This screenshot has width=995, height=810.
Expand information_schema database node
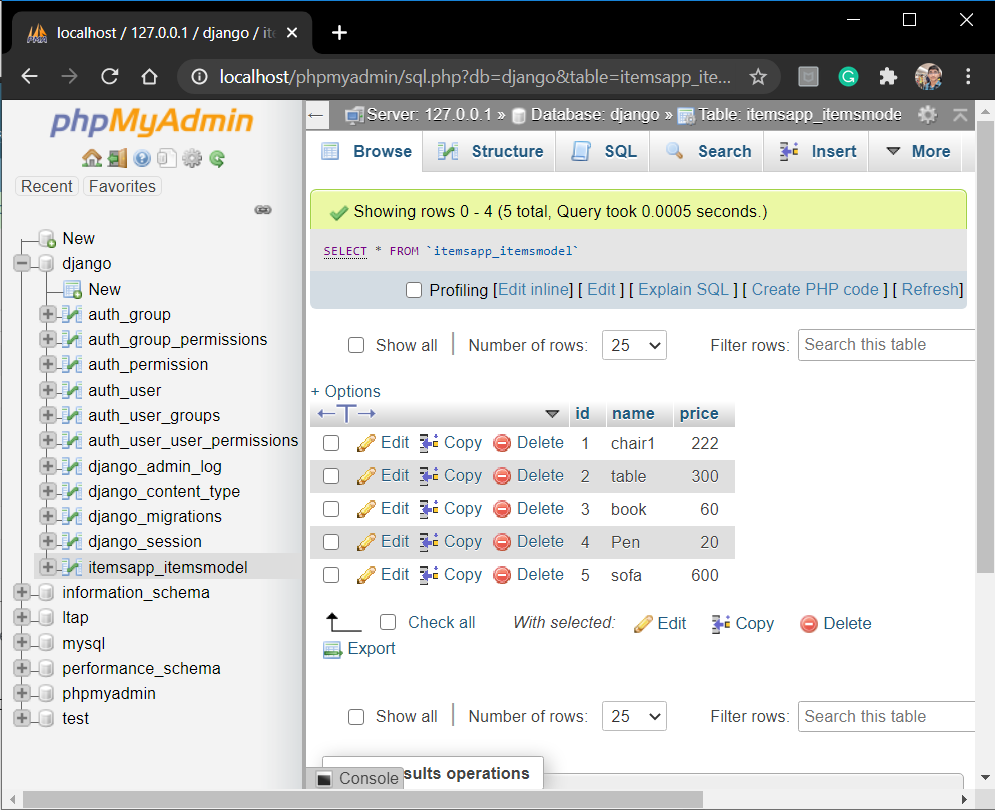click(x=22, y=592)
